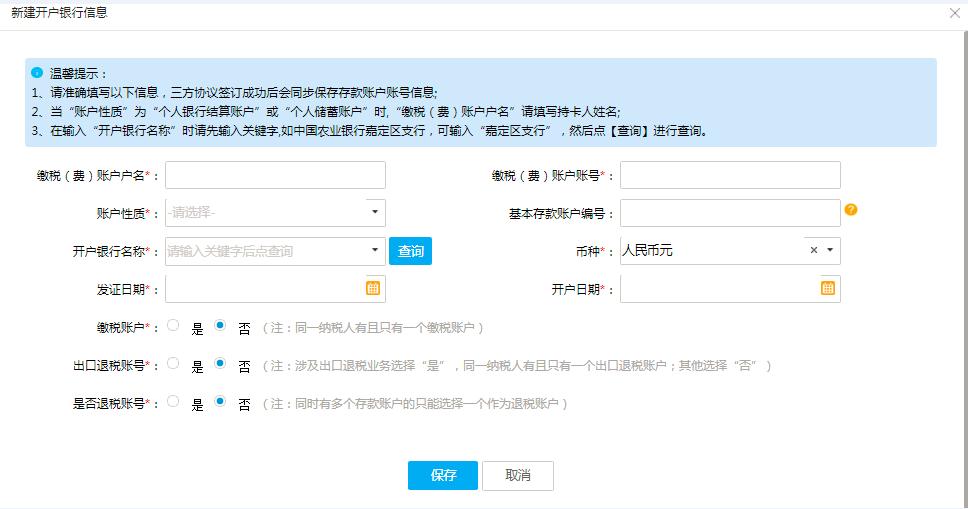Image resolution: width=968 pixels, height=509 pixels.
Task: Open the 发证日期 calendar picker icon
Action: pos(373,288)
